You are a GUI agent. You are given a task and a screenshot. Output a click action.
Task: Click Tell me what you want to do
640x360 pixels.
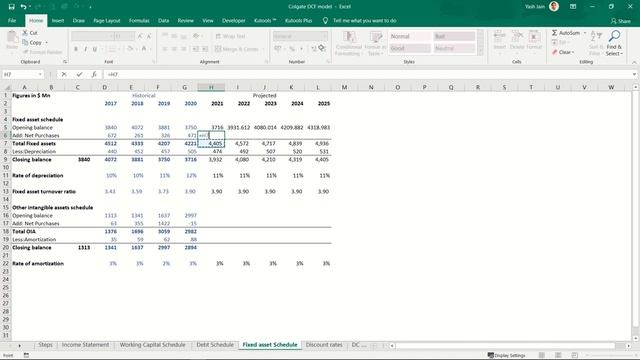364,20
